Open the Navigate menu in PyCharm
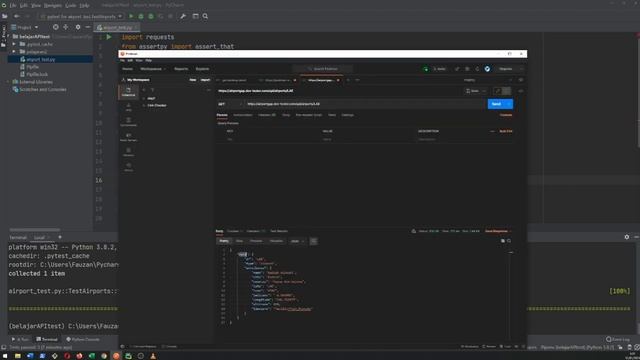Viewport: 640px width, 360px height. click(53, 5)
